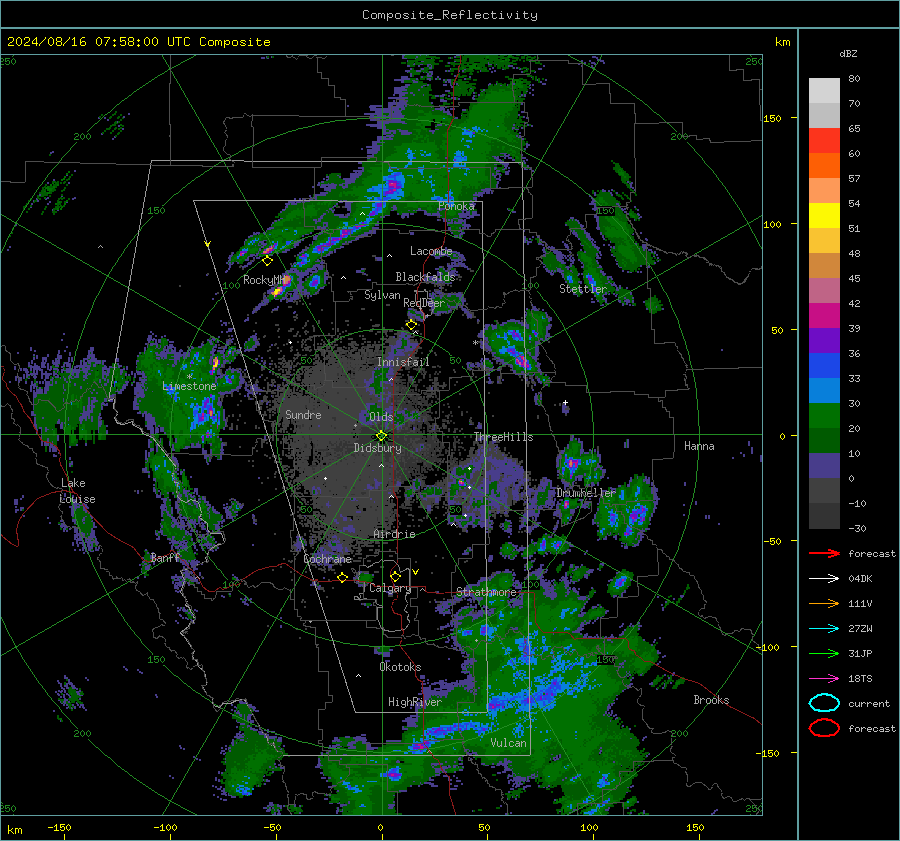Click the current legend label
Screen dimensions: 900x841
[x=869, y=704]
